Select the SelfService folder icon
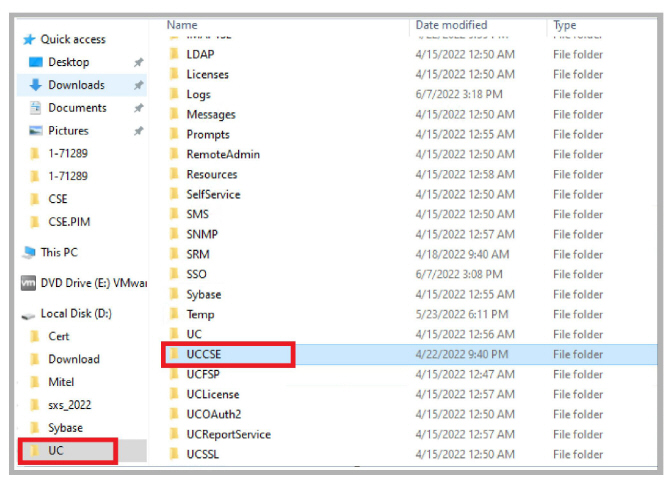Screen dimensions: 672x492 tap(174, 194)
